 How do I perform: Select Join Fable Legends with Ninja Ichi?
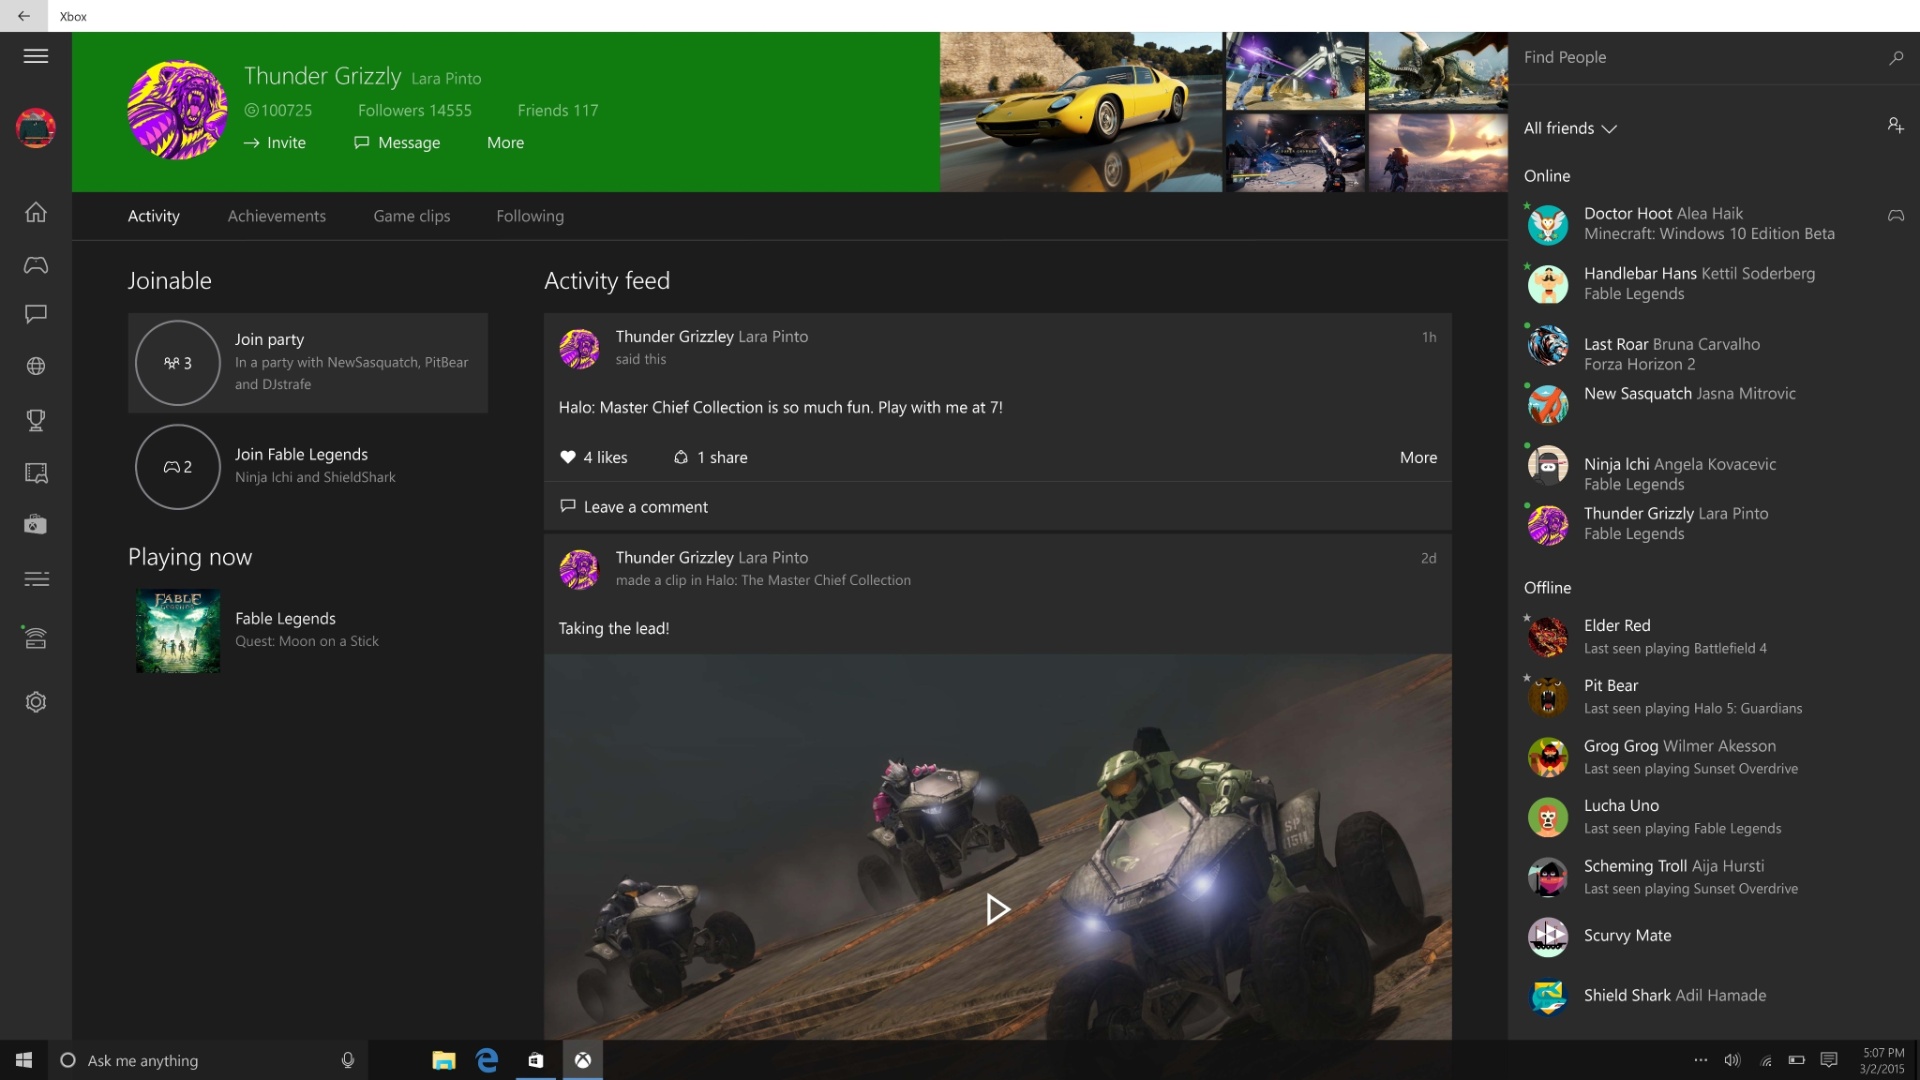pyautogui.click(x=307, y=466)
